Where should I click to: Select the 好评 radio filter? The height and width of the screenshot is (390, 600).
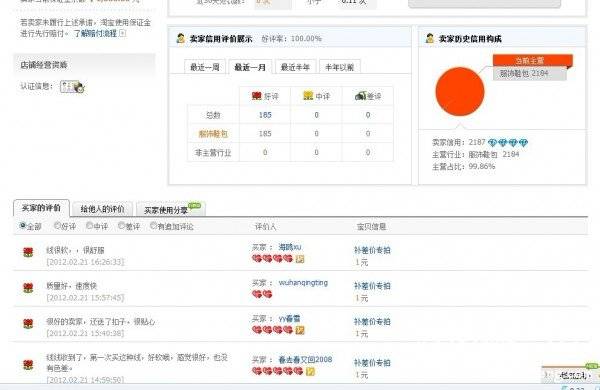point(57,226)
